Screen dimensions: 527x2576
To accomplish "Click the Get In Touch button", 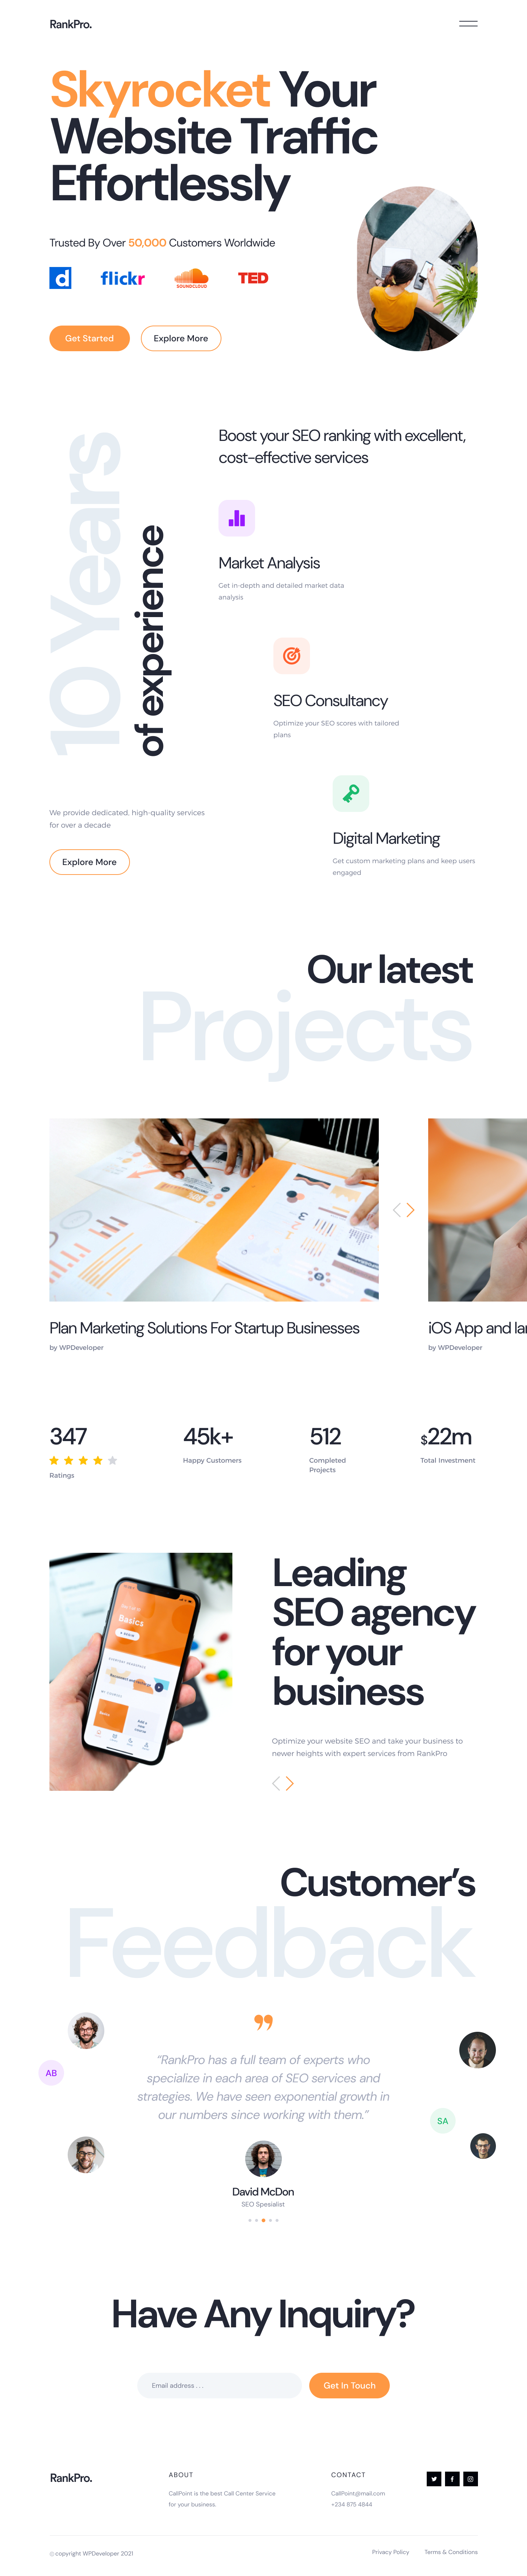I will coord(349,2385).
